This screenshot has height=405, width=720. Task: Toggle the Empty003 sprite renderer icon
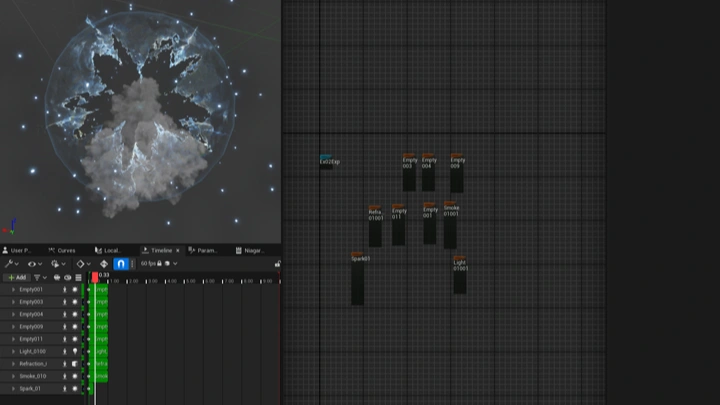[x=74, y=302]
